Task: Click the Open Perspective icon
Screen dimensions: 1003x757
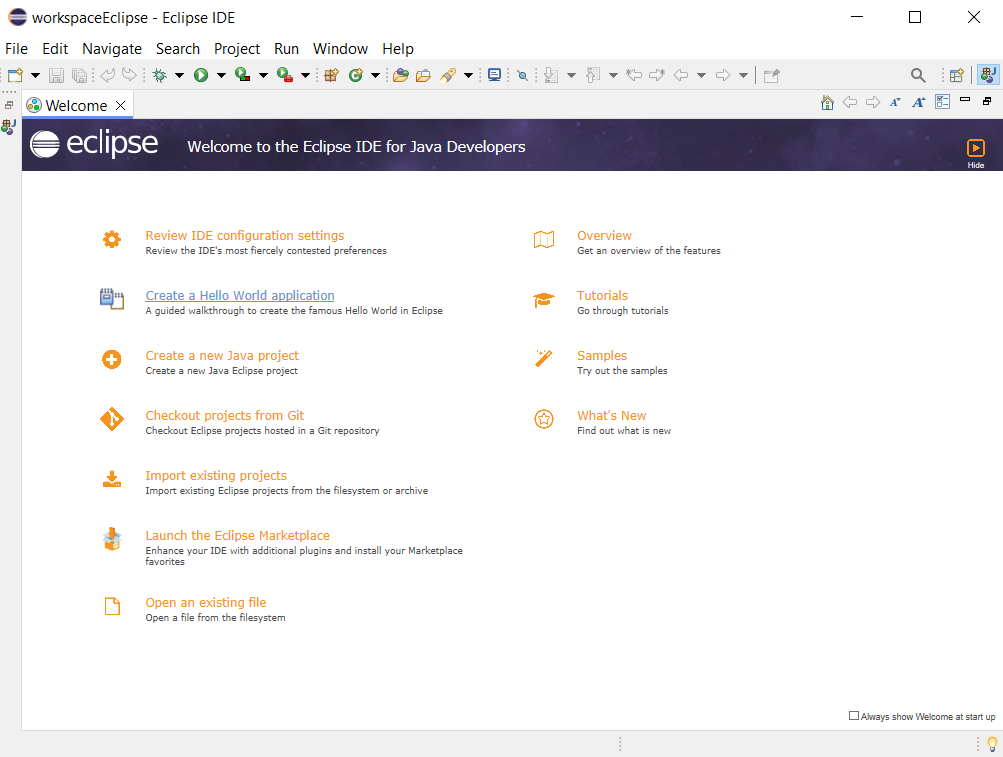Action: [957, 75]
